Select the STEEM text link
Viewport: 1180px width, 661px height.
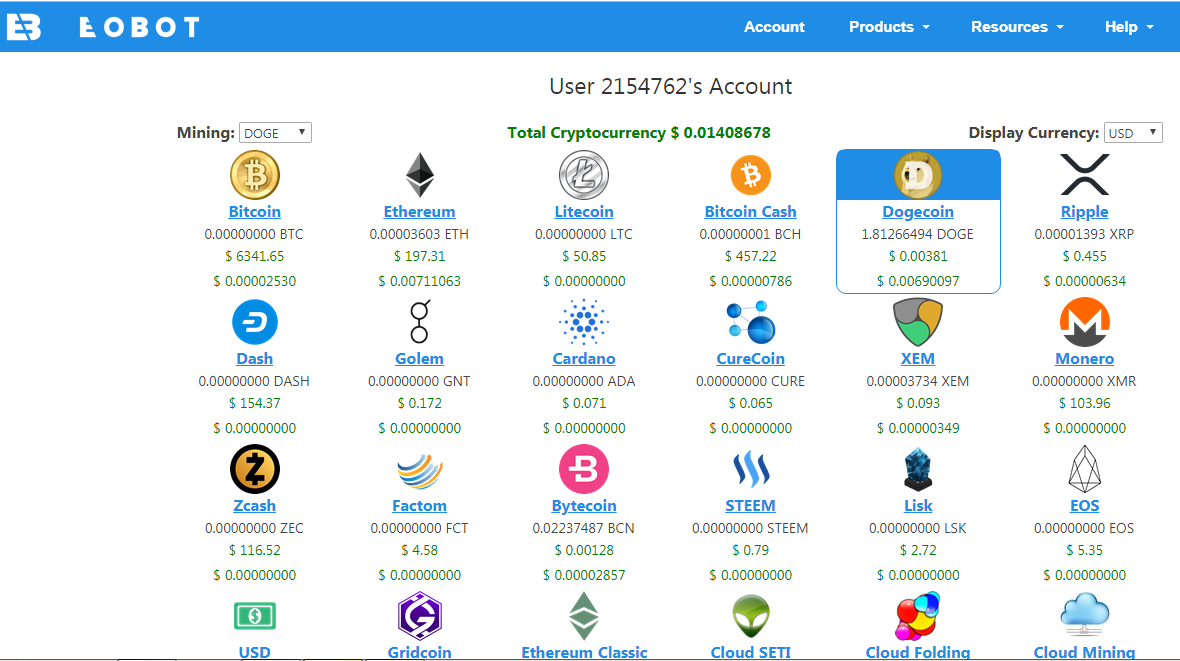(750, 505)
